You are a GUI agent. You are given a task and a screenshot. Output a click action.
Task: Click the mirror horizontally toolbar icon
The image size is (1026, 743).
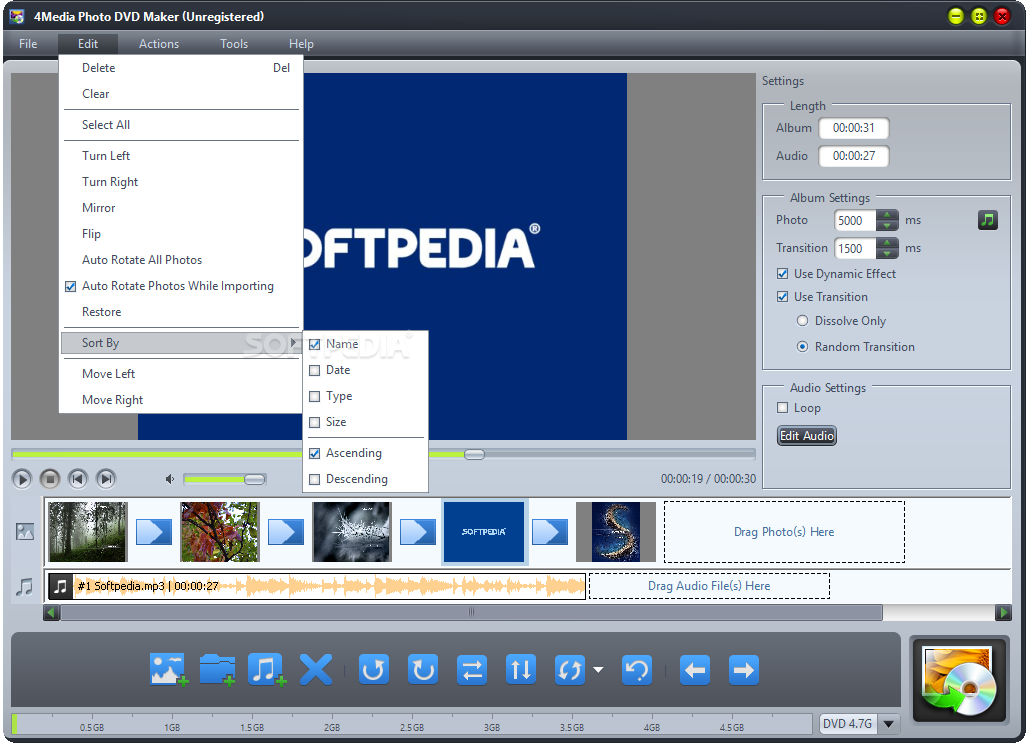[472, 670]
